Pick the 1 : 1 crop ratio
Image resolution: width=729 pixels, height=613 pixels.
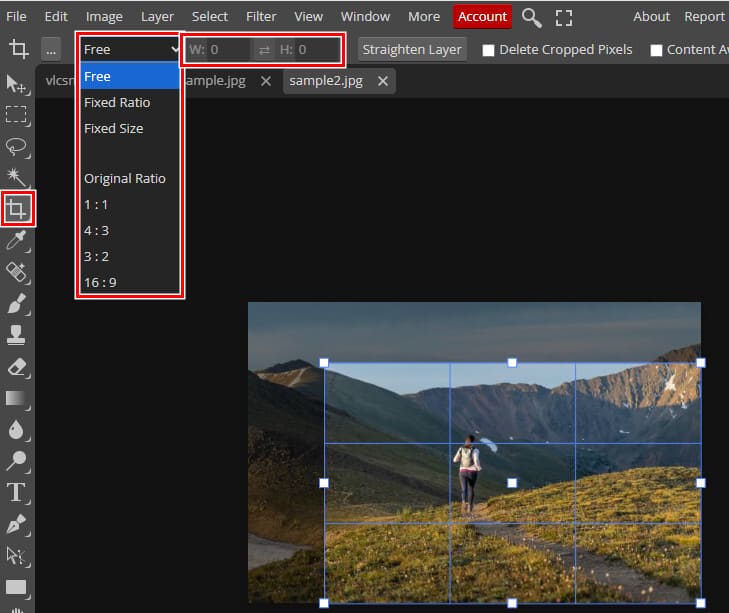[x=130, y=205]
